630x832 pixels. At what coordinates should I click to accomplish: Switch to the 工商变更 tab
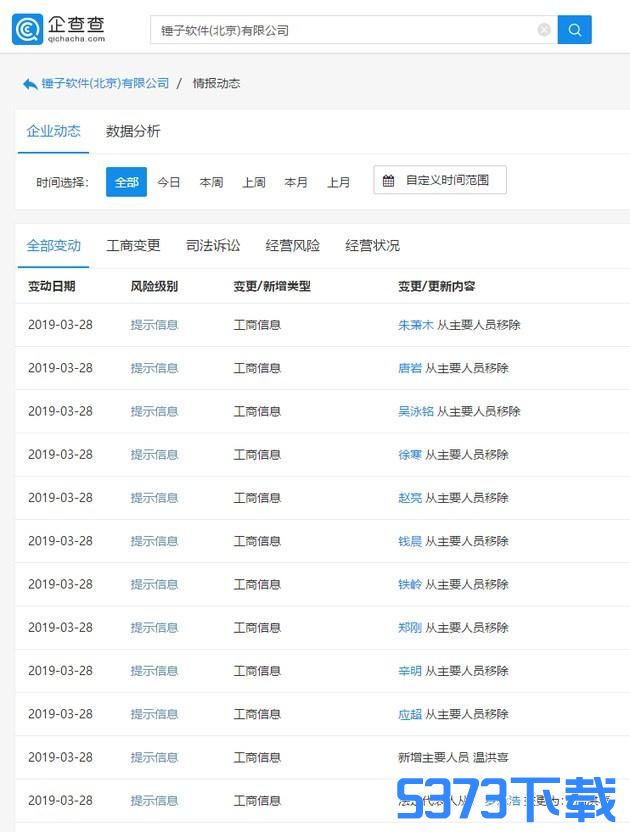click(x=133, y=245)
